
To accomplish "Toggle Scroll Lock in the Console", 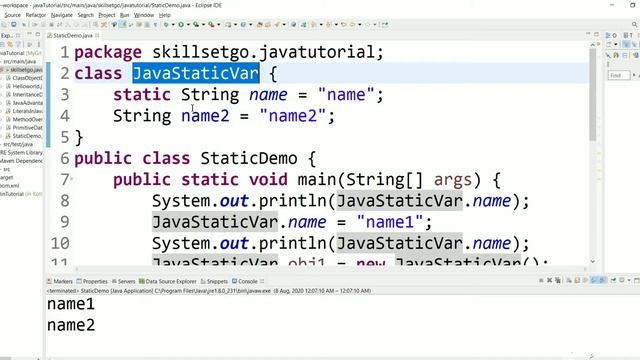I will (x=577, y=280).
